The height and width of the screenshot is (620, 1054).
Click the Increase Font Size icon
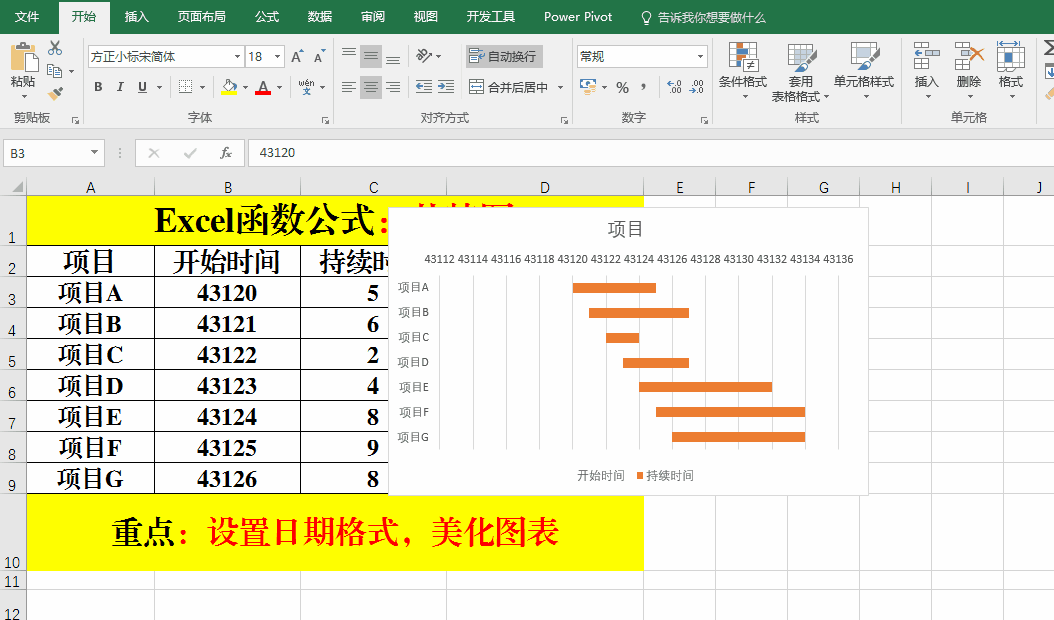297,57
